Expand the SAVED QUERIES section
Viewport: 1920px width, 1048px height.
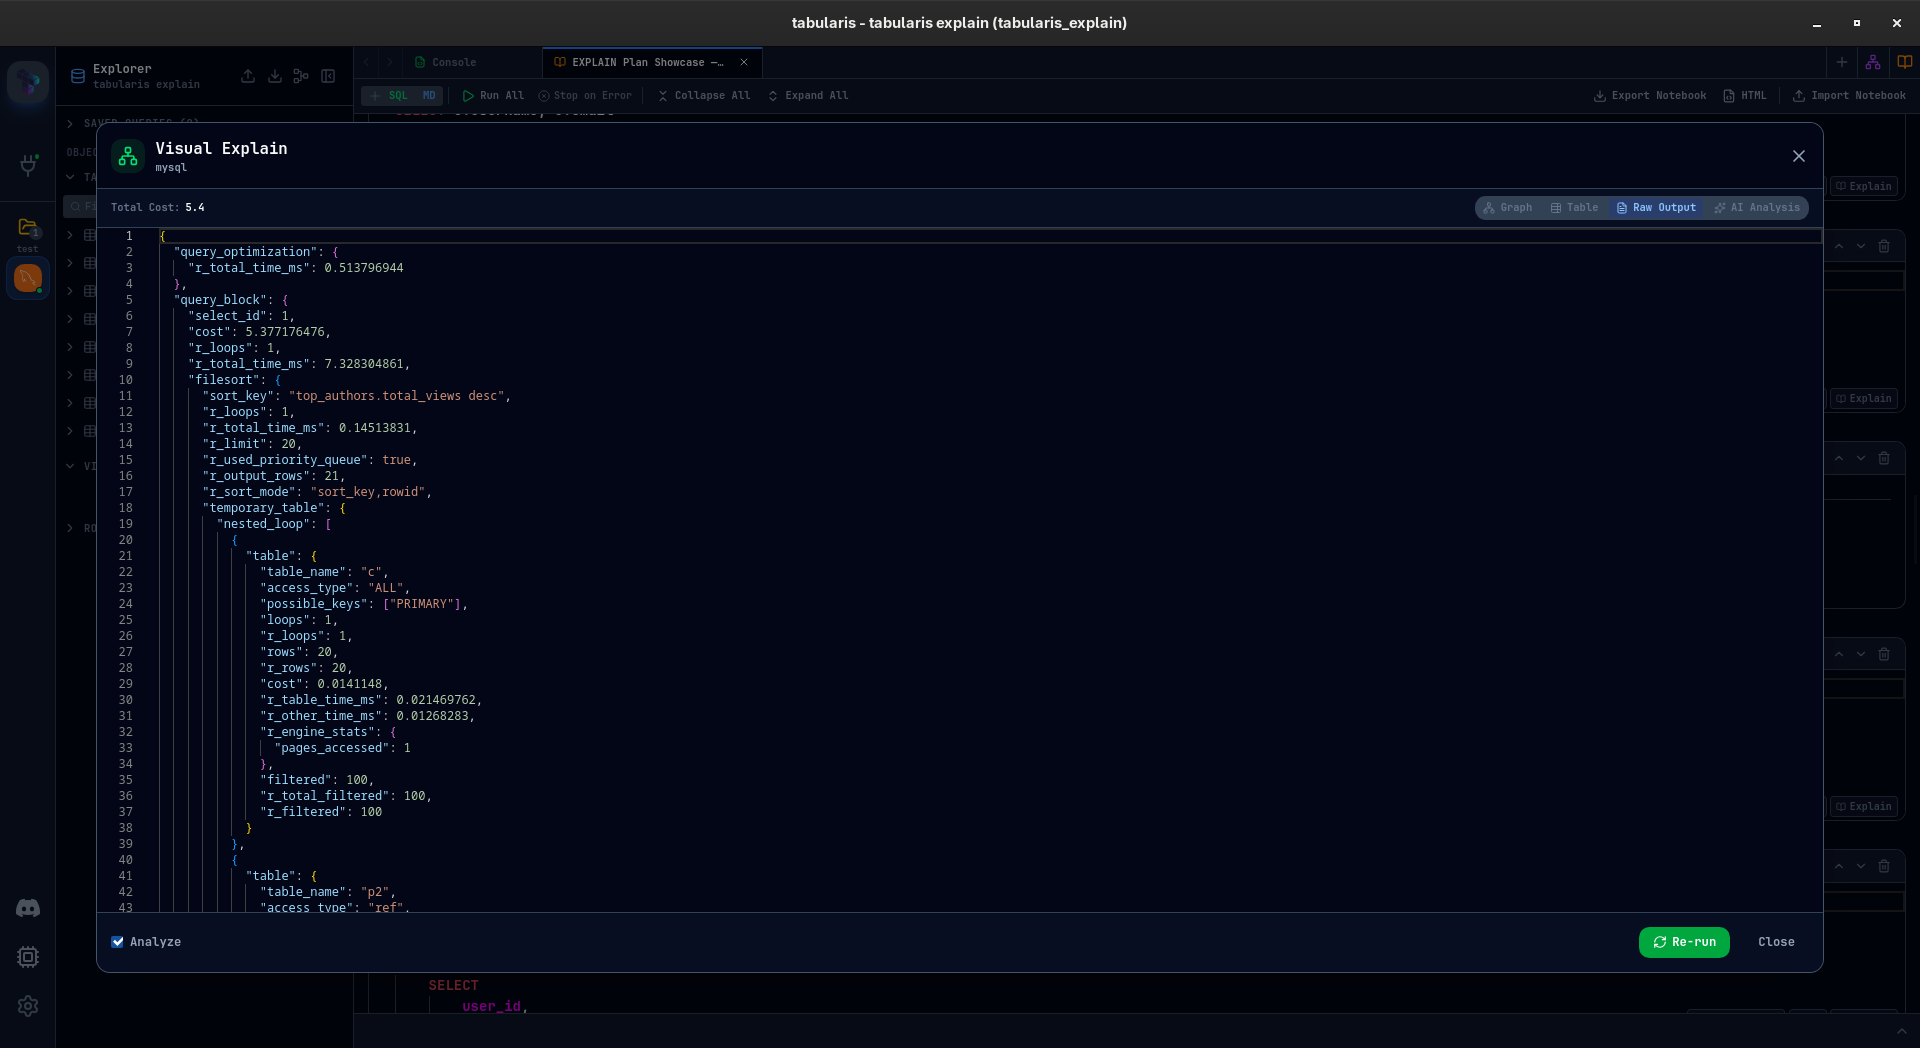point(69,124)
